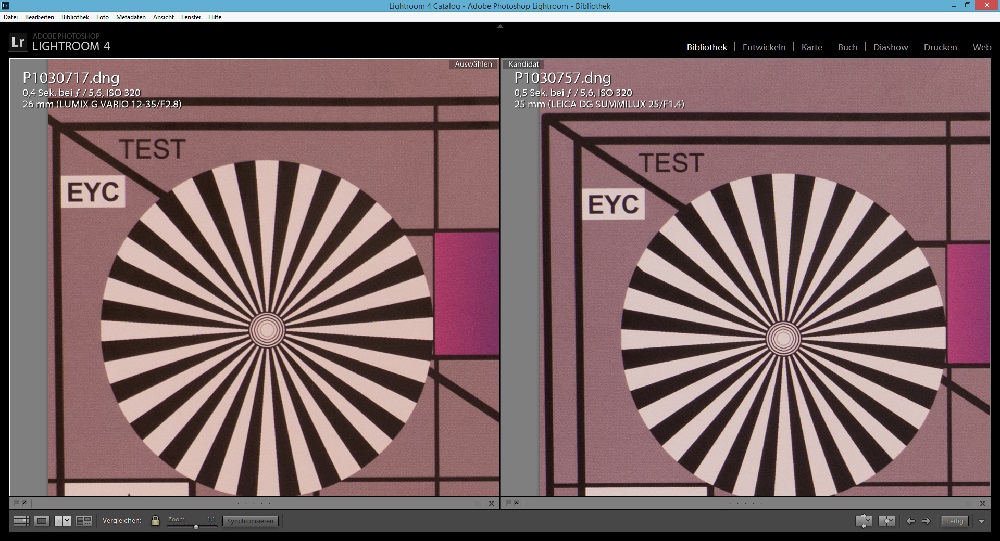Viewport: 1000px width, 541px height.
Task: Toggle the link focus lock icon
Action: tap(155, 521)
